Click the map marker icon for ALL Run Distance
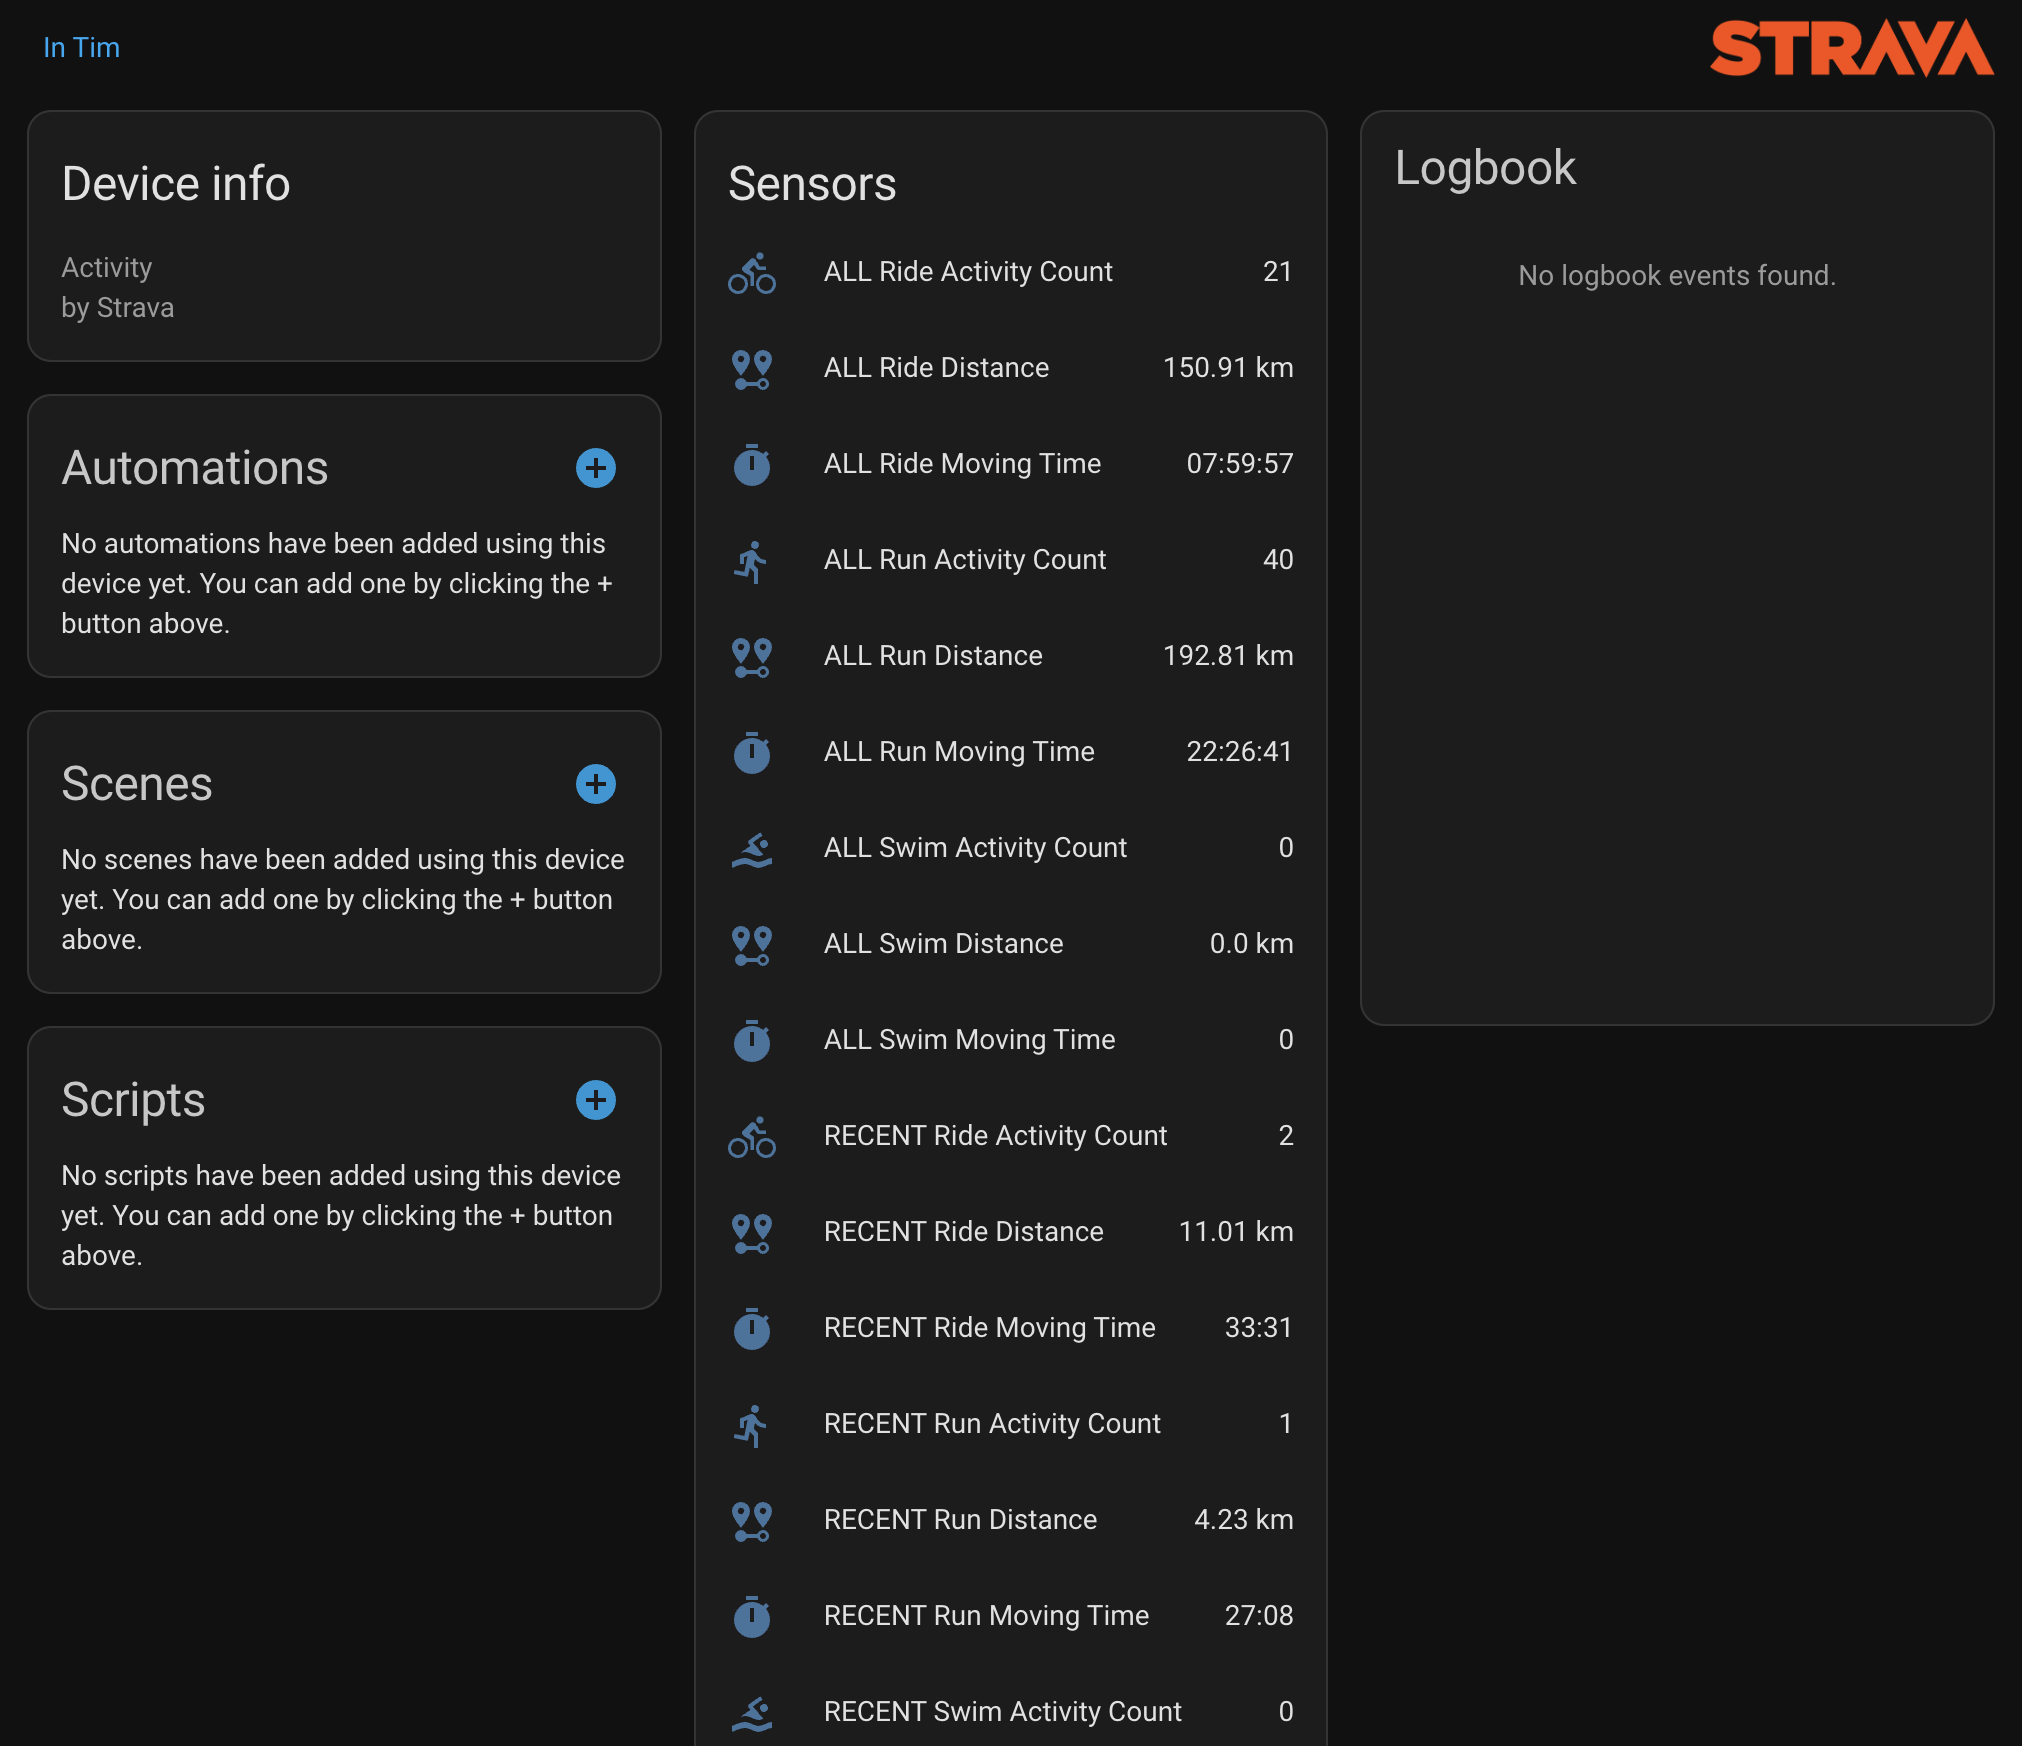 tap(752, 656)
